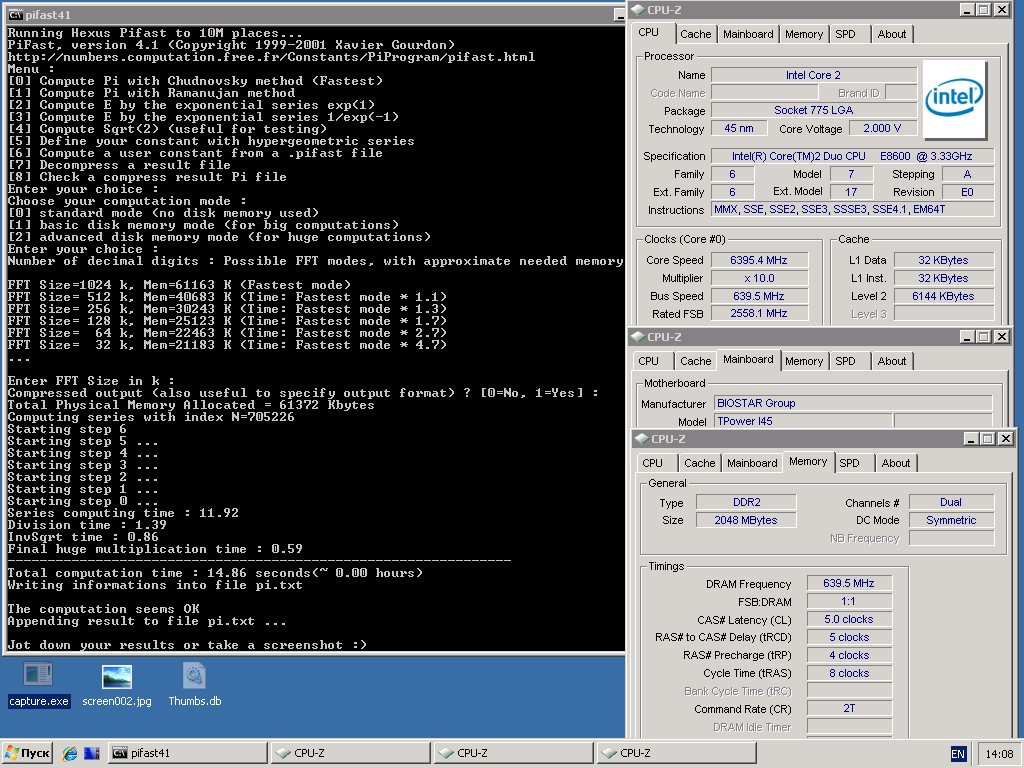Click the Multiplier value x 10.0
Screen dimensions: 1024x768
click(x=759, y=278)
